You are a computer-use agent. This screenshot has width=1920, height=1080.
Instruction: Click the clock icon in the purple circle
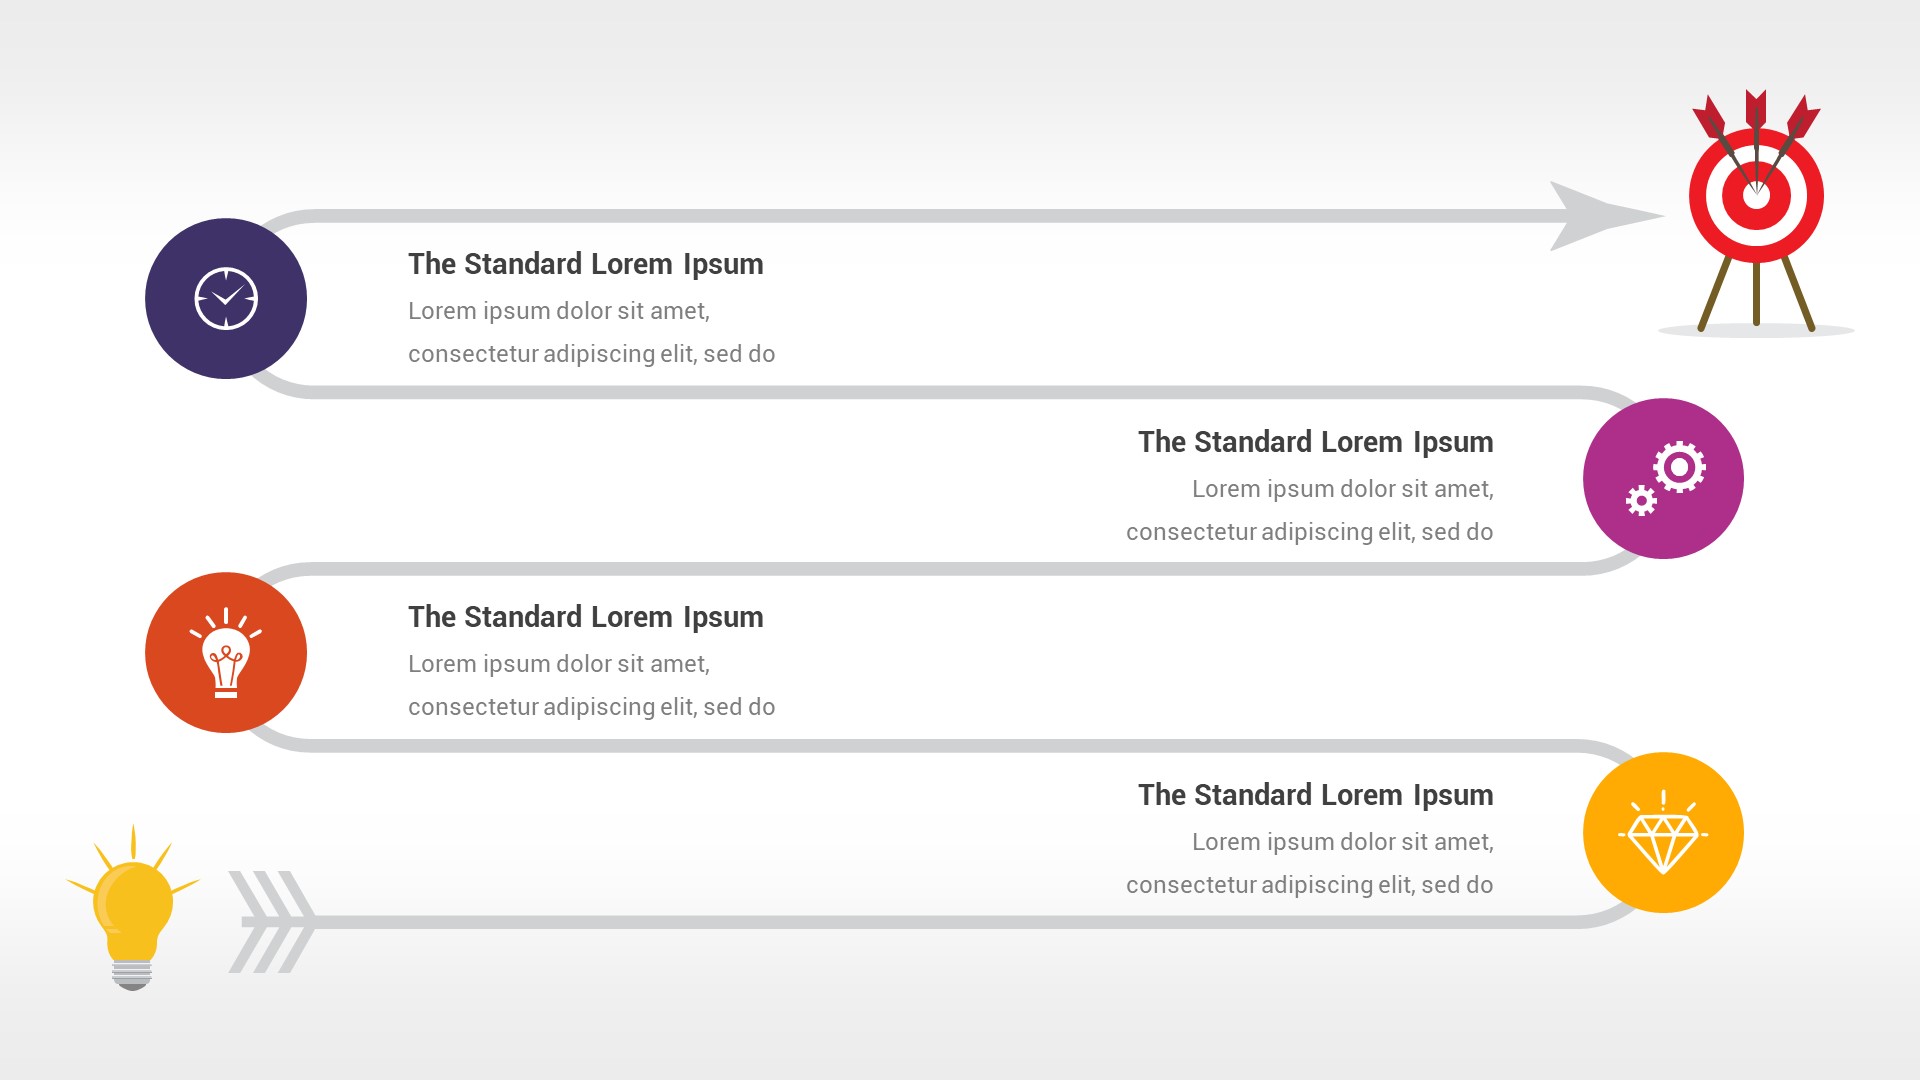coord(226,298)
